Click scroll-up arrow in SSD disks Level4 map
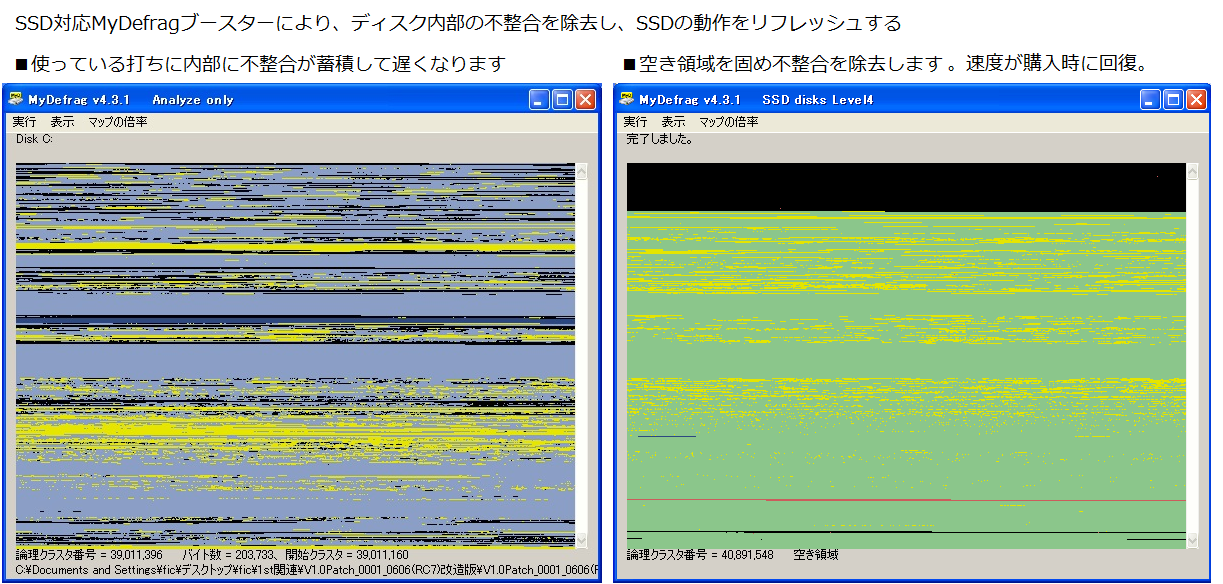Image resolution: width=1223 pixels, height=584 pixels. (1191, 172)
